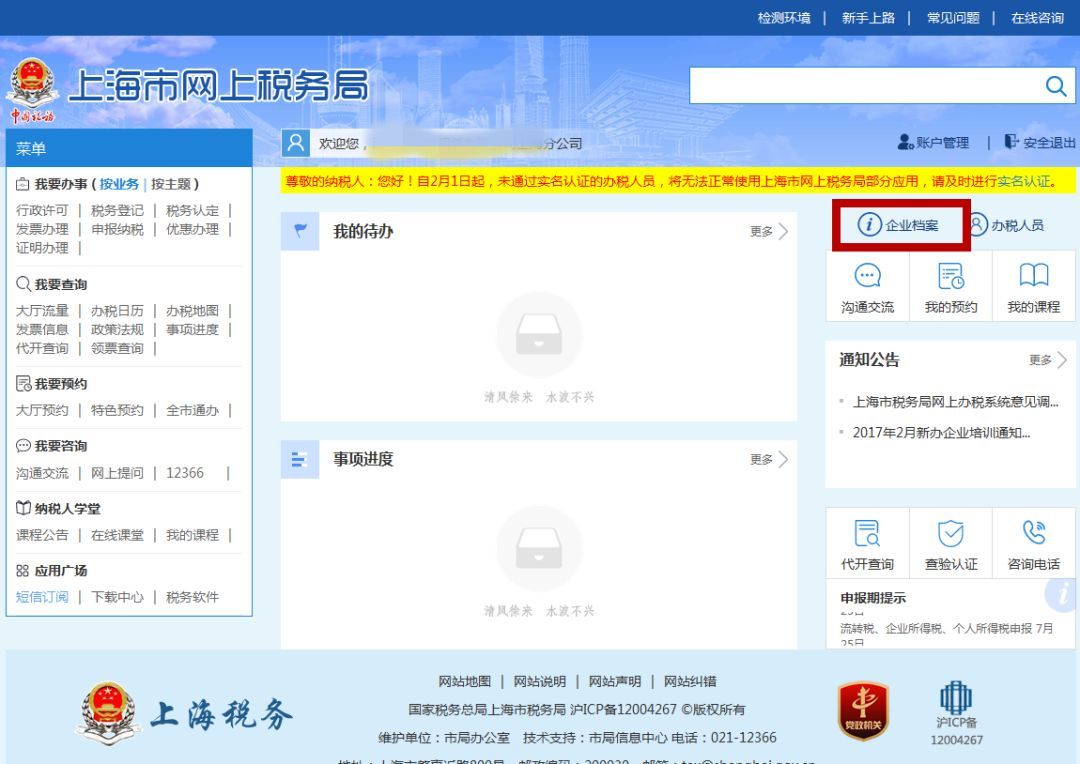Open 事项进度 link in 我要查询
1080x764 pixels.
(x=192, y=329)
